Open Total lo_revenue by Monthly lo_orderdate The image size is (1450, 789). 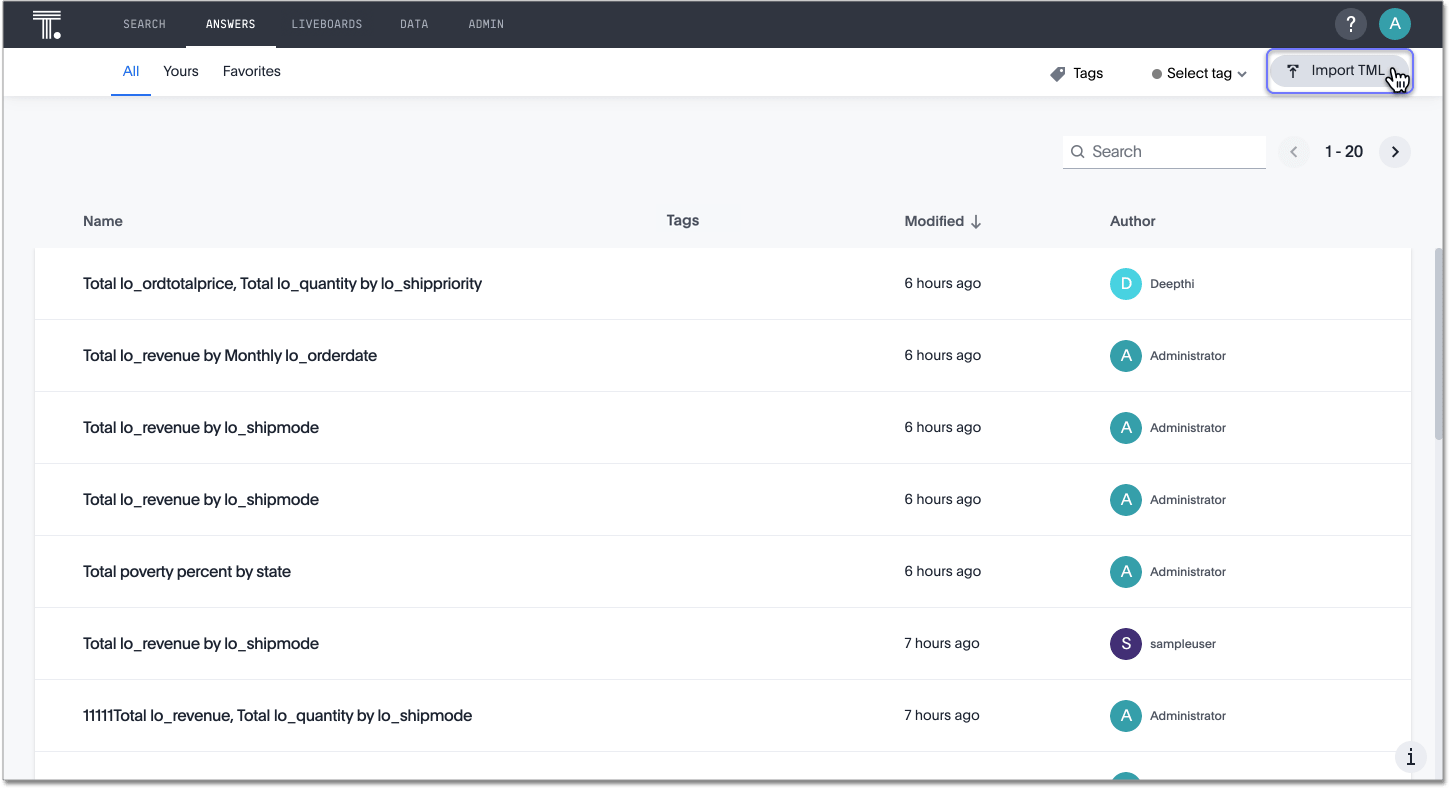(x=230, y=356)
